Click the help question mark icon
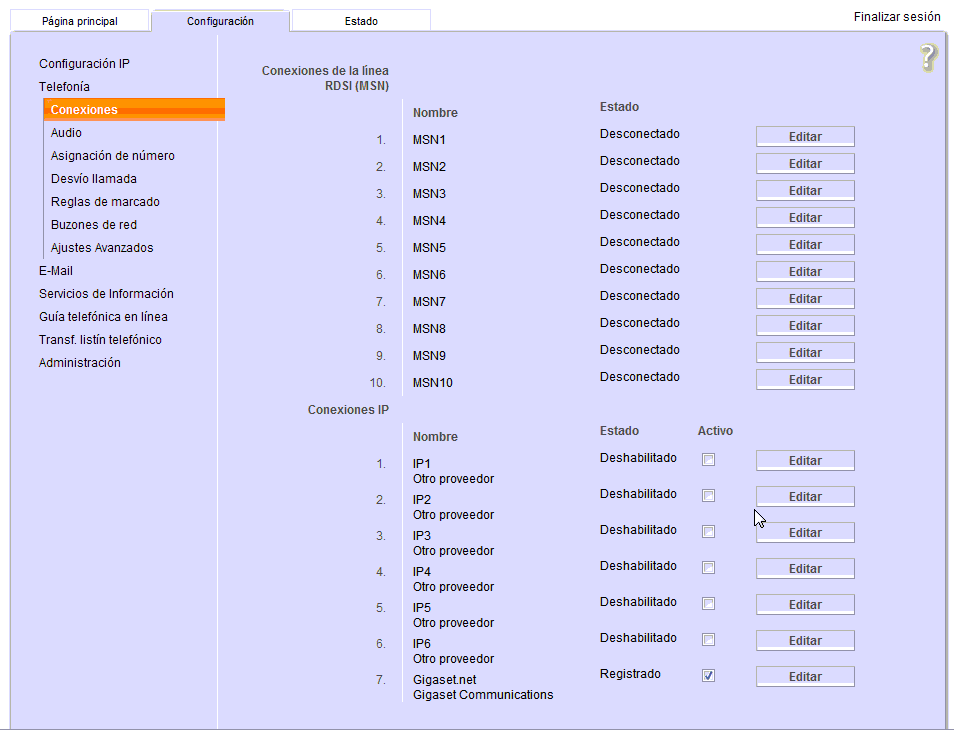This screenshot has height=731, width=954. 928,58
